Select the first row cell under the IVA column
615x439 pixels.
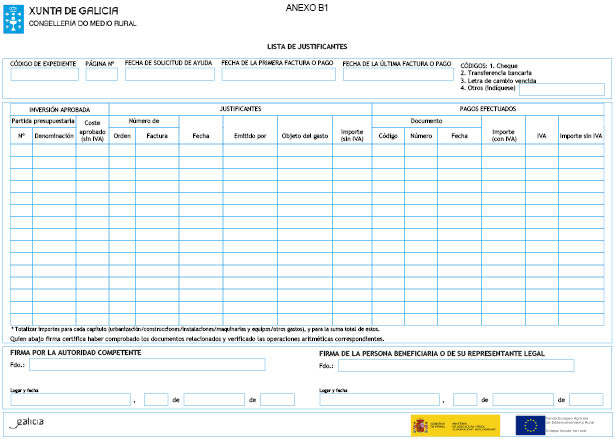tap(541, 149)
